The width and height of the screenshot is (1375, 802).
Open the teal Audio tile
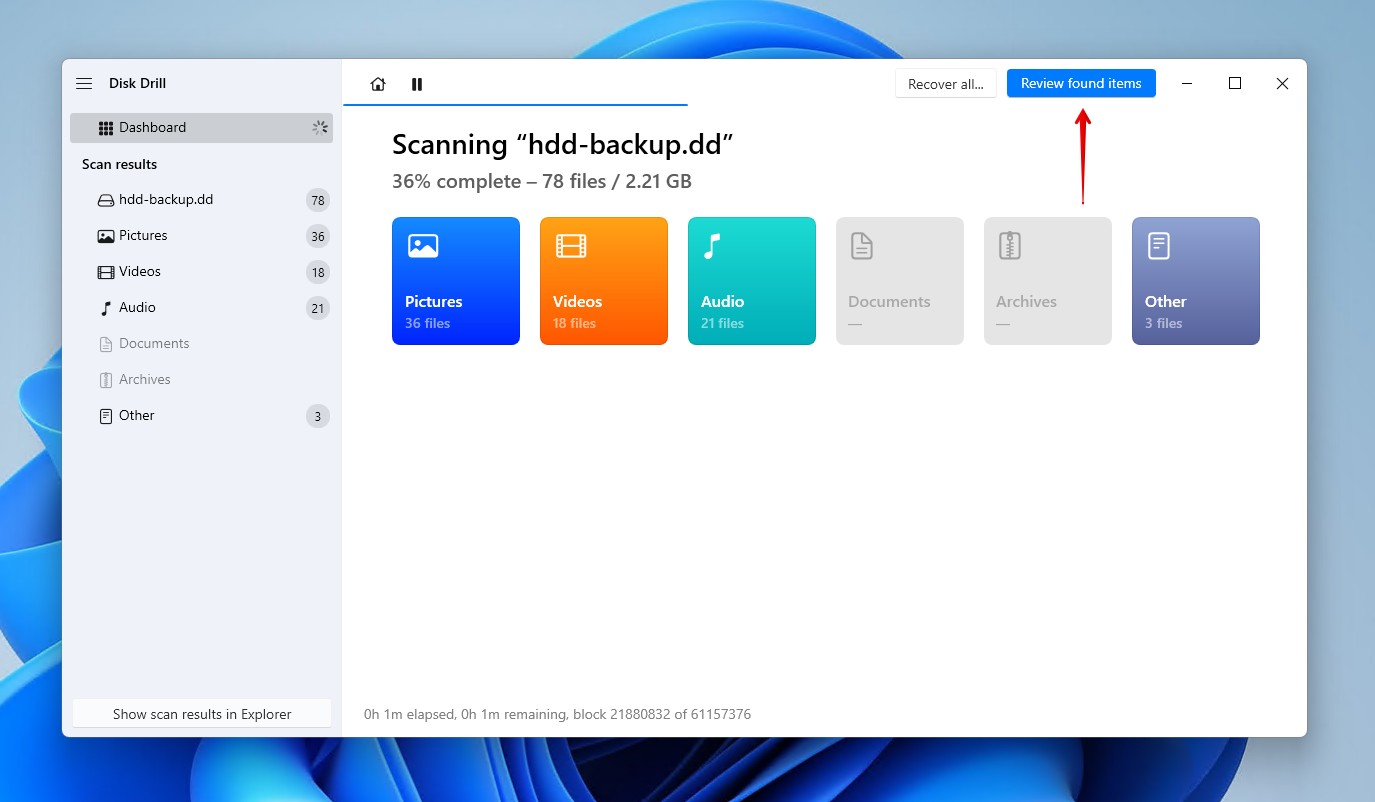[x=752, y=281]
